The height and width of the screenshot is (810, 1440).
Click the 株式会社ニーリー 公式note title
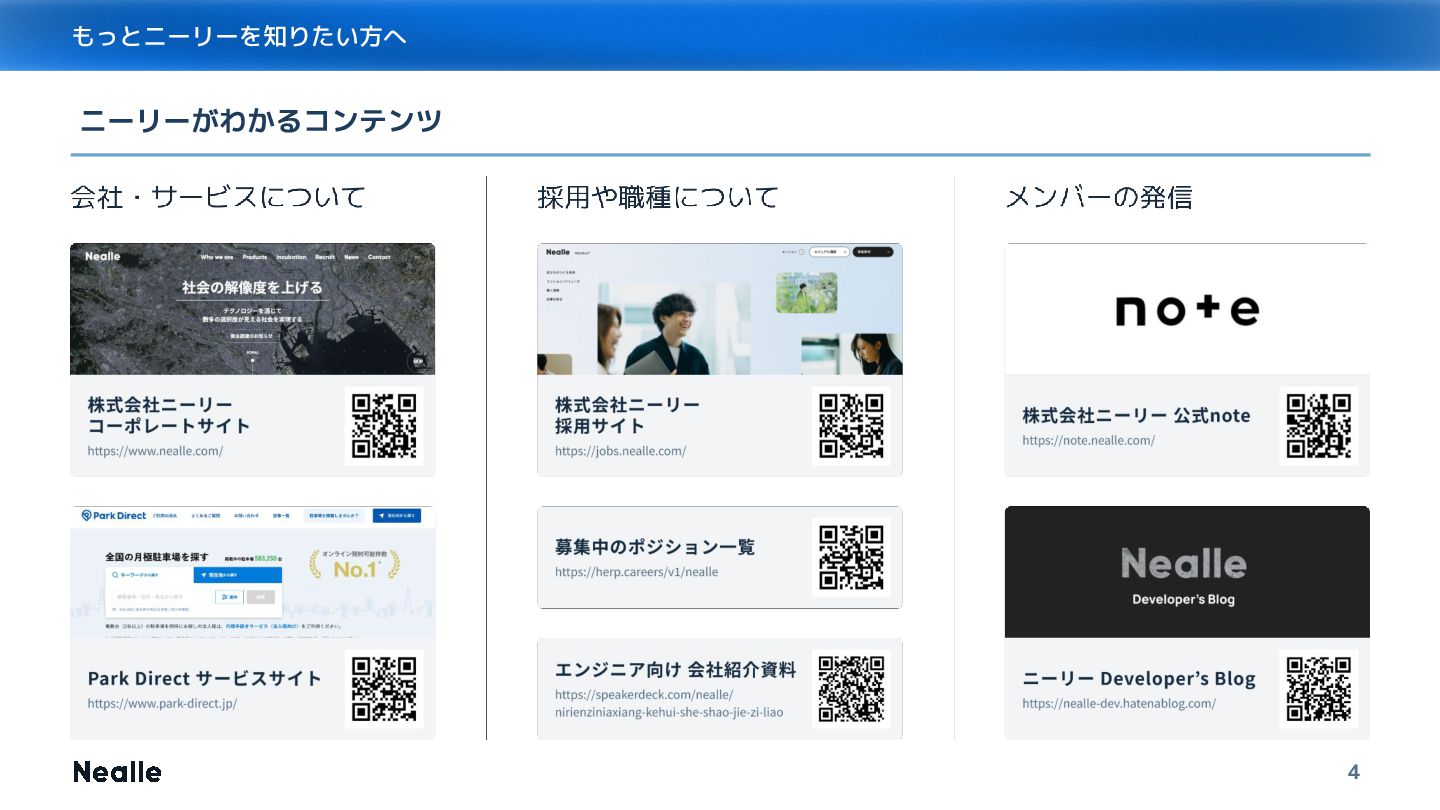[1136, 415]
